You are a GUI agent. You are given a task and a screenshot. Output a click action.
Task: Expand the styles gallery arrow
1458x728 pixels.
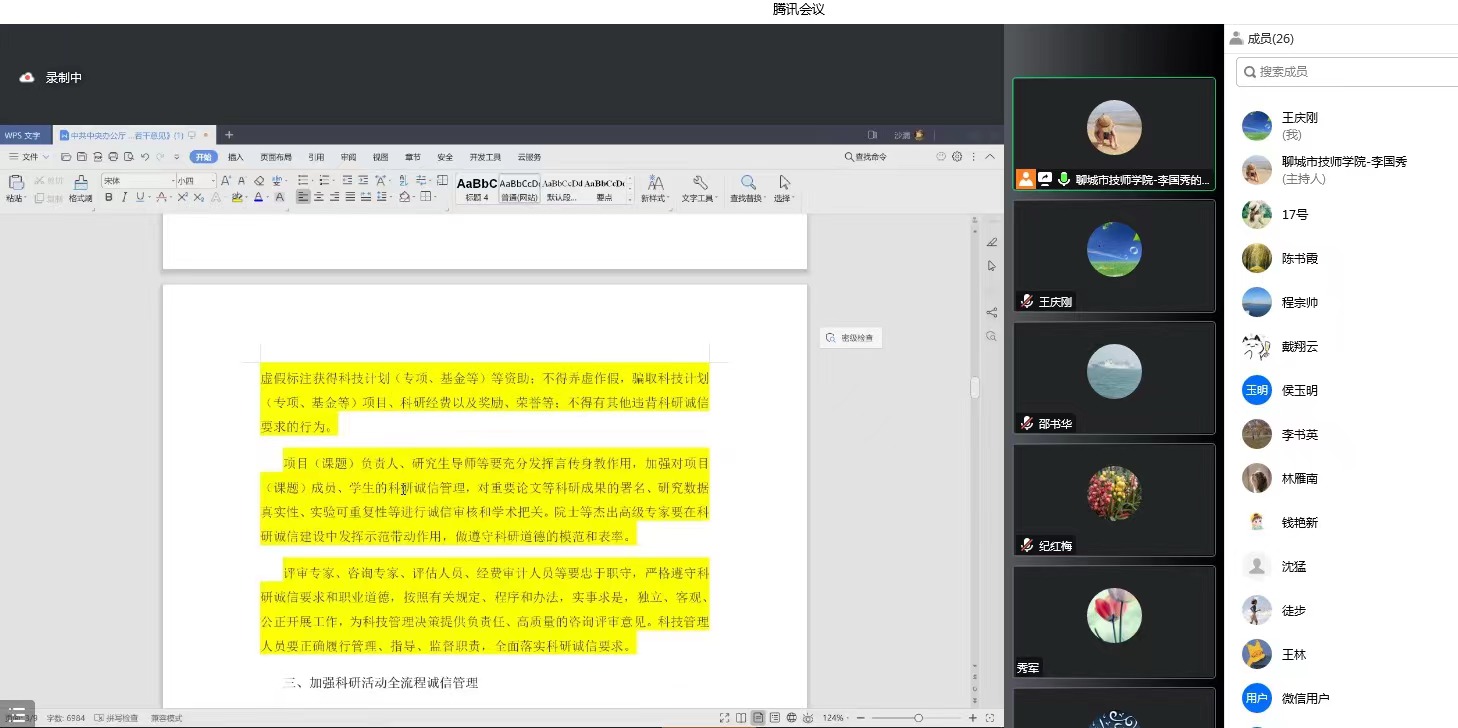click(x=631, y=197)
